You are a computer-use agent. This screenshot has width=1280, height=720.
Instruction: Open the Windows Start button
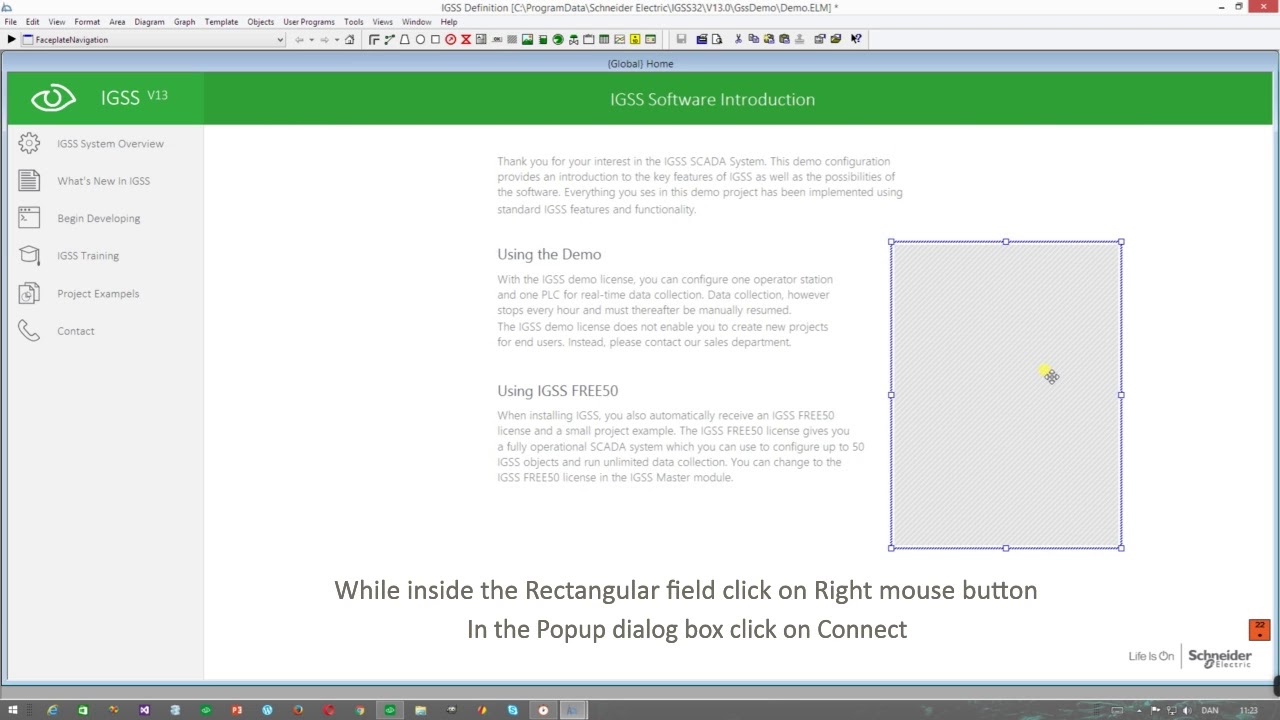[x=13, y=710]
